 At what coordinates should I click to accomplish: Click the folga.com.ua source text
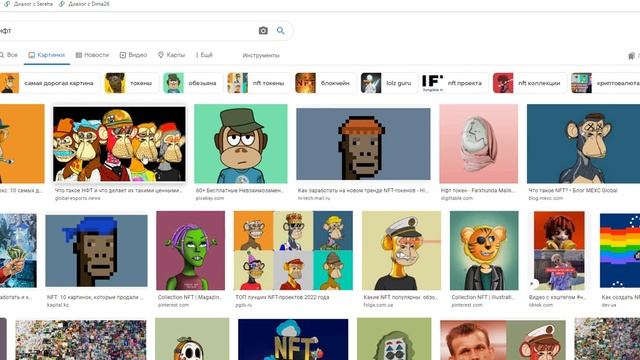click(x=378, y=305)
